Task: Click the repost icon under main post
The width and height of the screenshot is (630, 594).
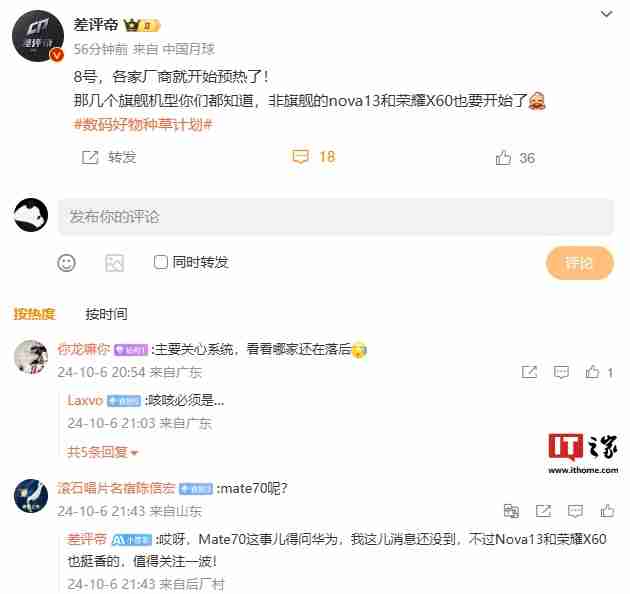Action: (90, 157)
